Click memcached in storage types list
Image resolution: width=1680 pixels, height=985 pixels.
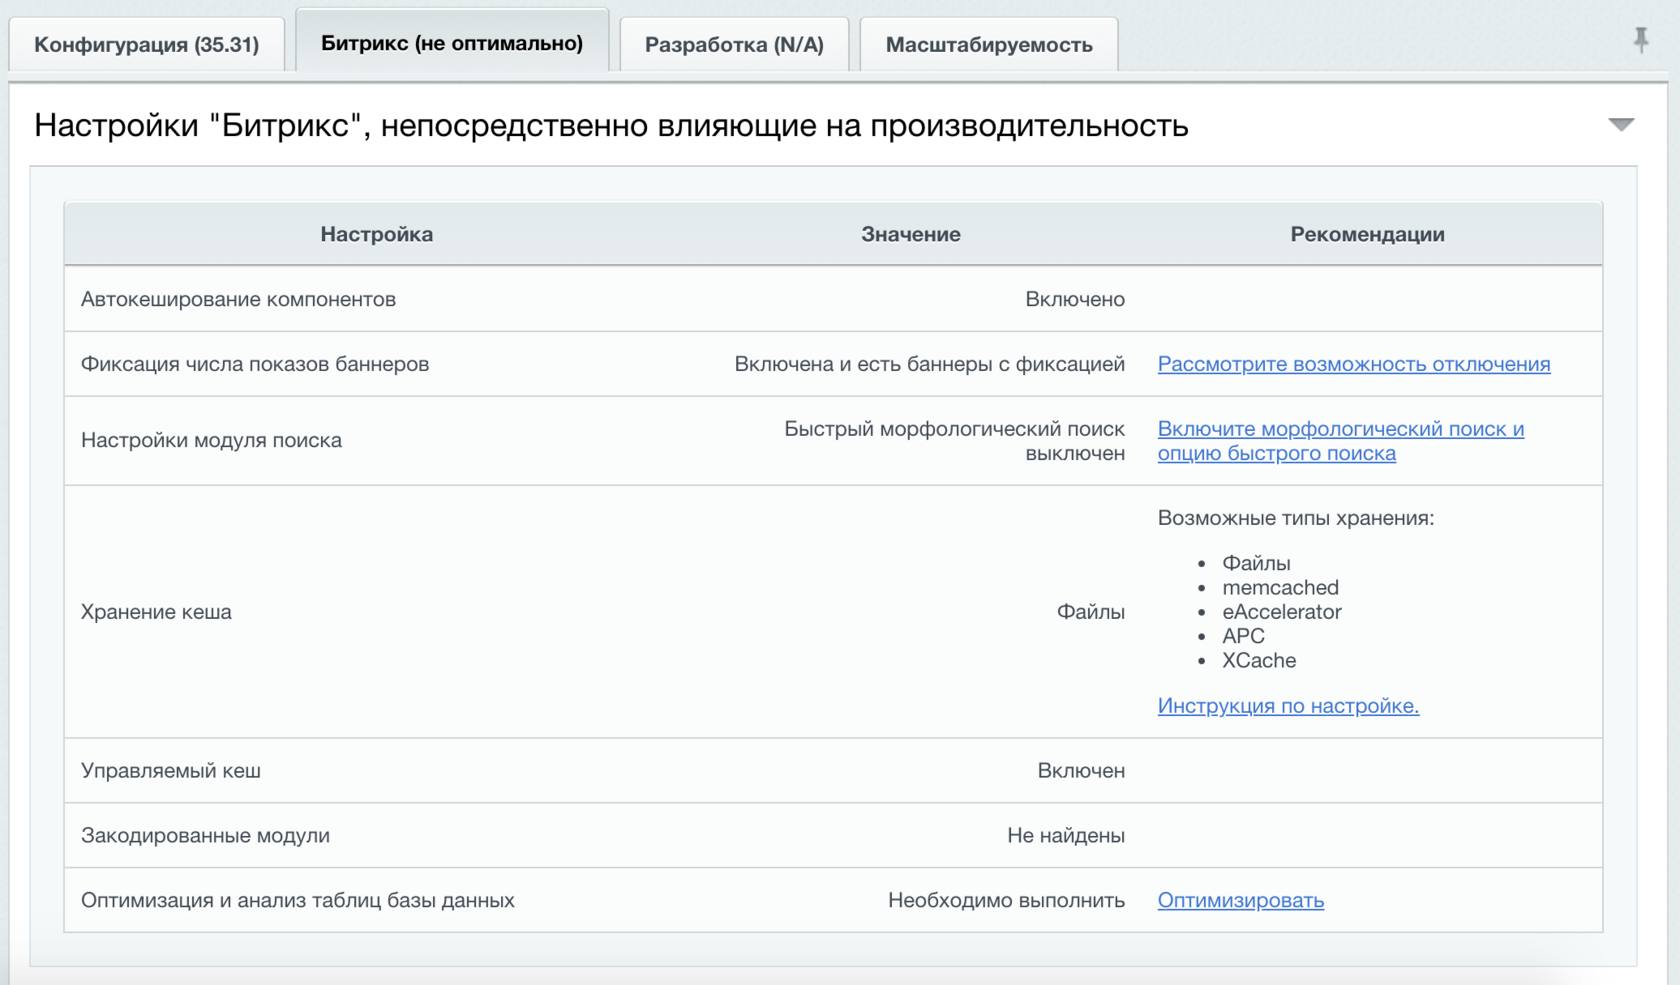tap(1280, 588)
